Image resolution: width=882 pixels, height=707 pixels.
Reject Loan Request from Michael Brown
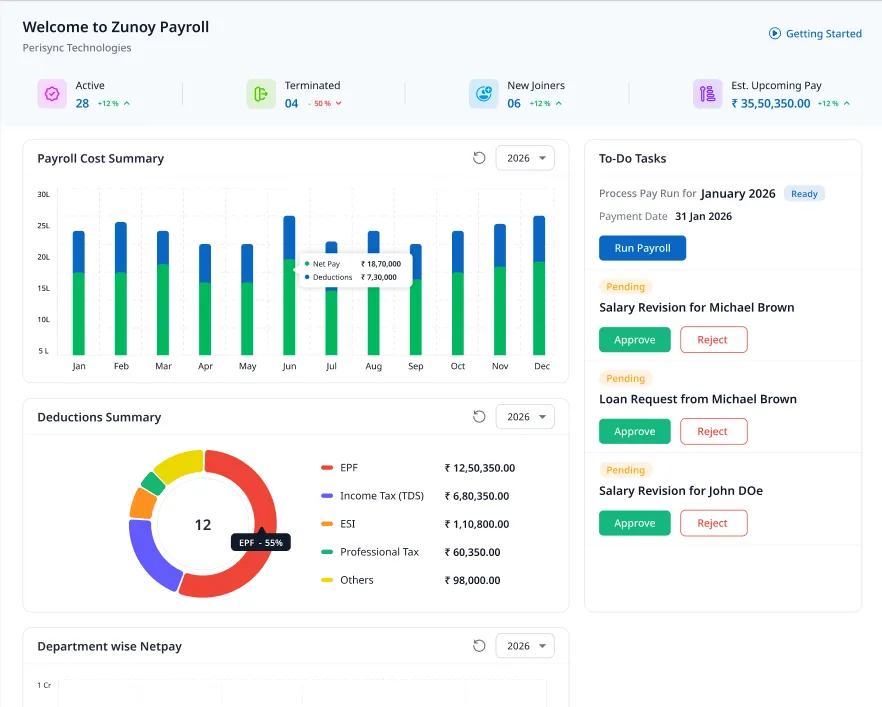coord(713,431)
